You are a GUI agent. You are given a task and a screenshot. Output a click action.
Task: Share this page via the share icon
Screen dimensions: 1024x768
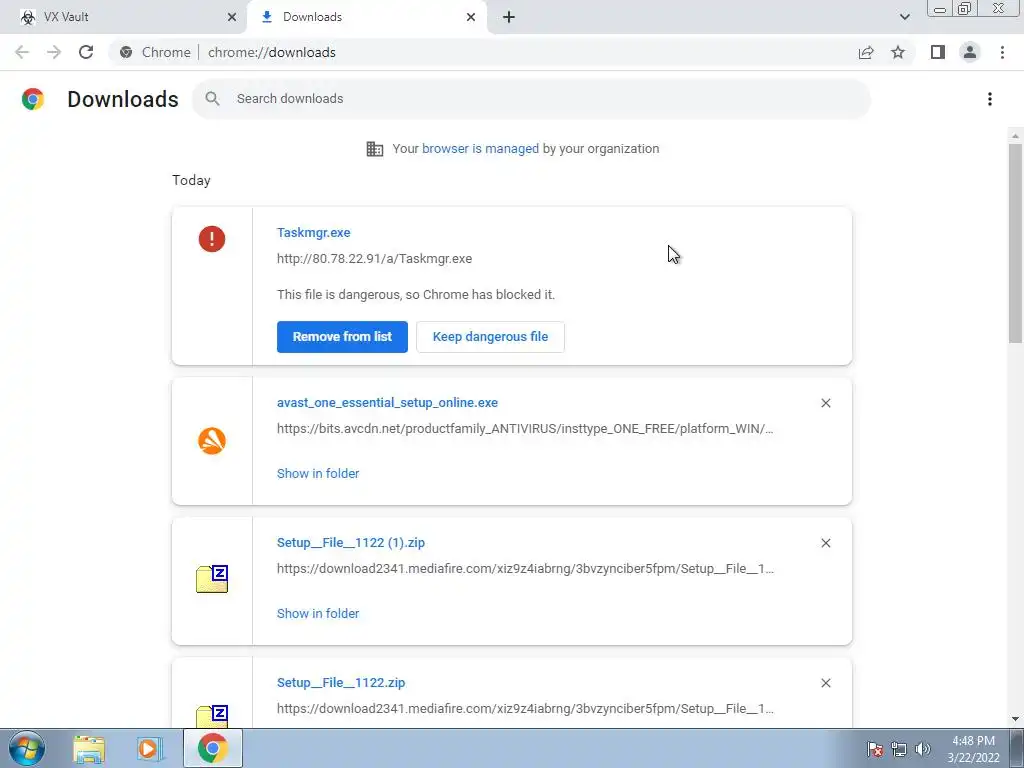tap(866, 52)
